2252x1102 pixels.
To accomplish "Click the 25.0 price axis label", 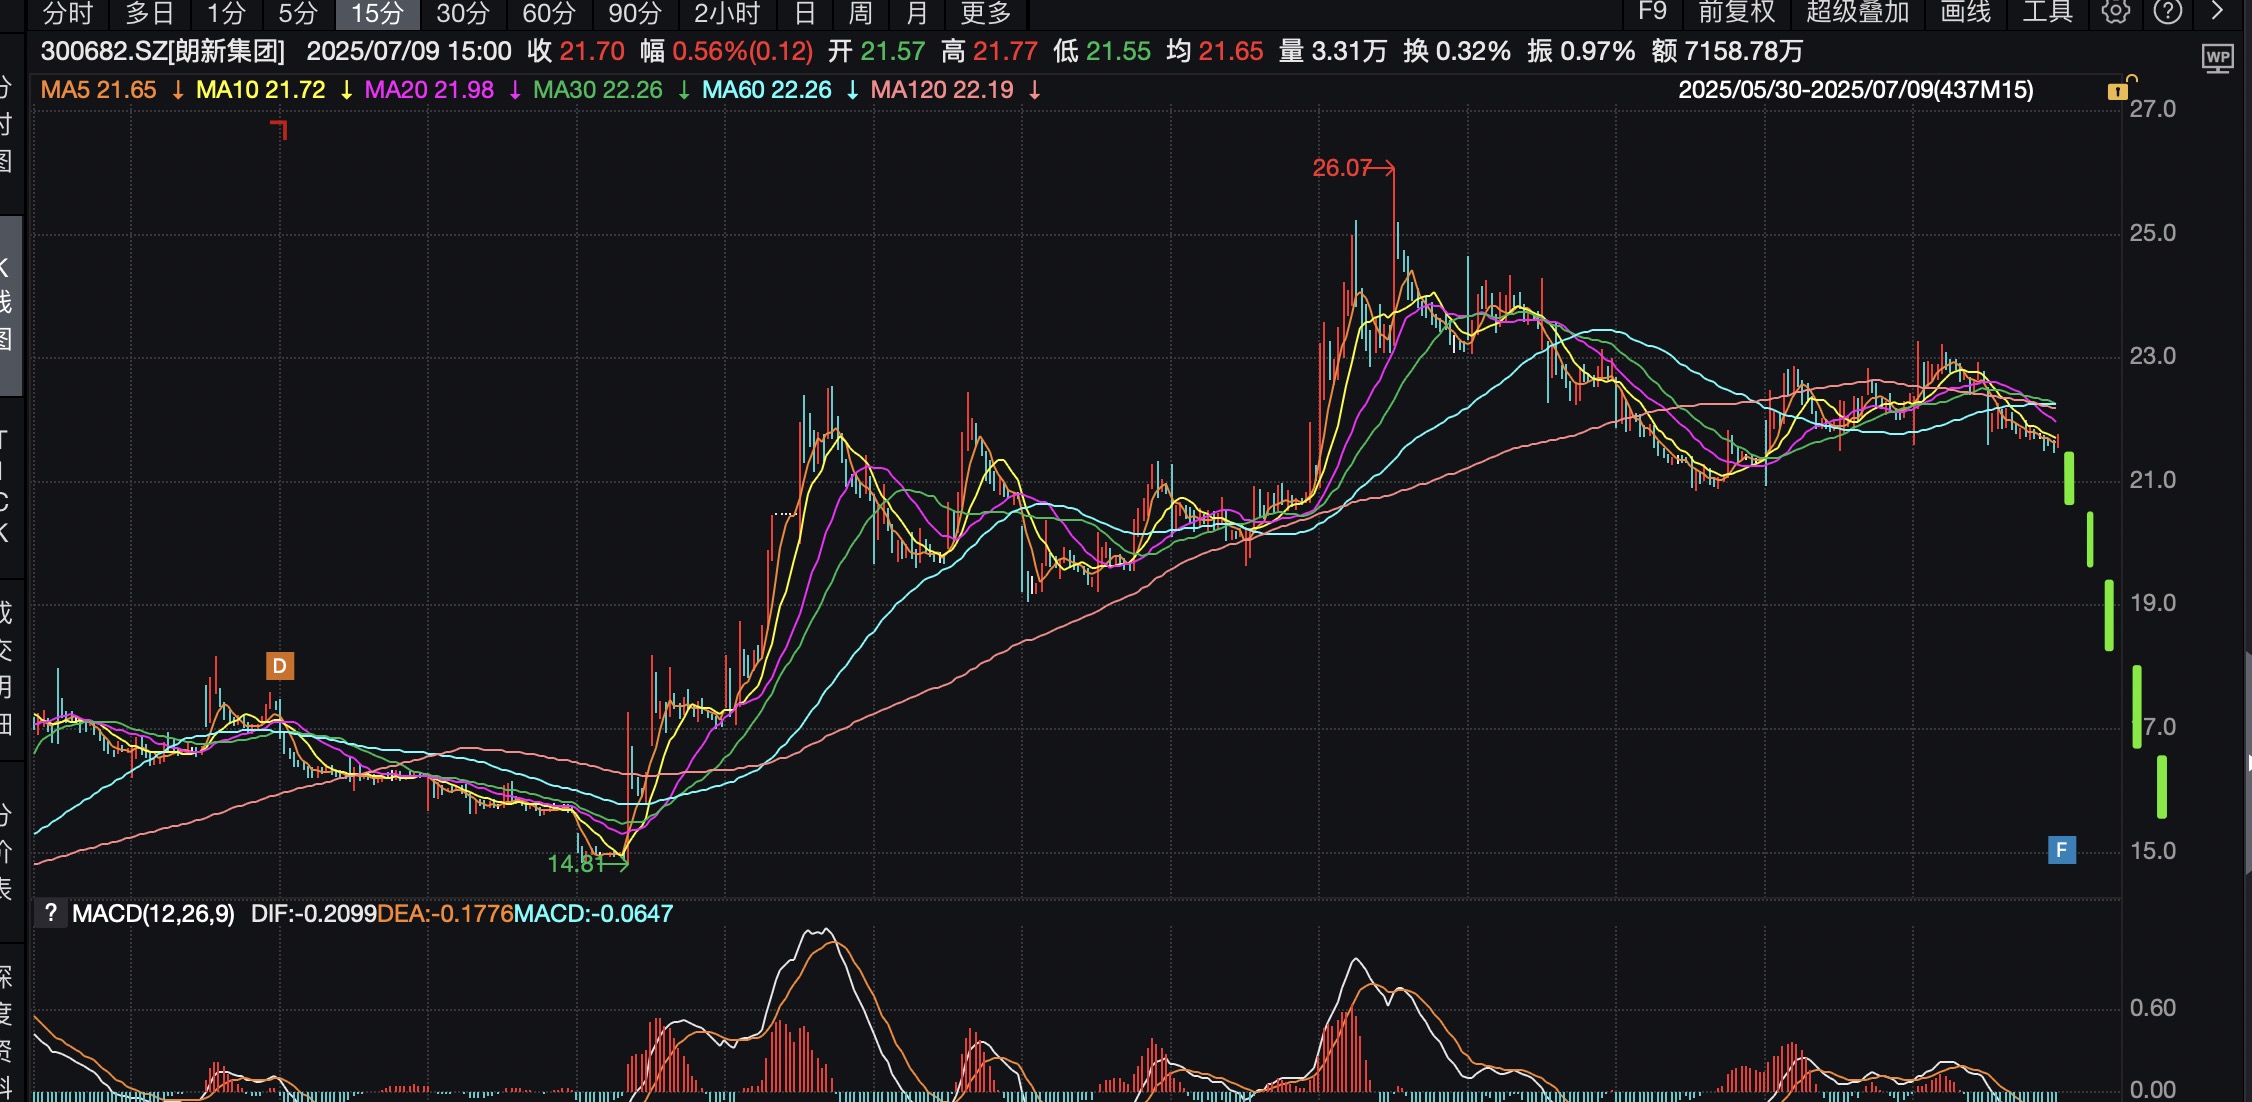I will [2152, 233].
